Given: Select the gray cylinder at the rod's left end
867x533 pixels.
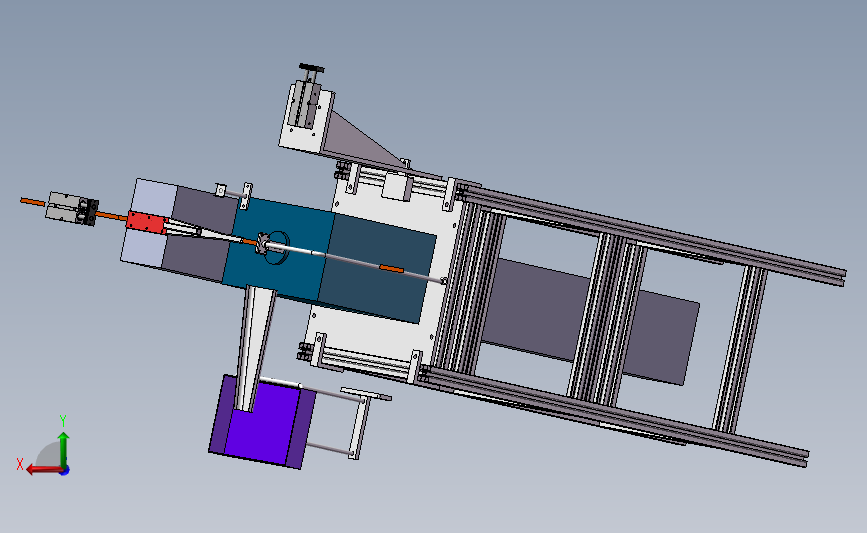Looking at the screenshot, I should 72,208.
